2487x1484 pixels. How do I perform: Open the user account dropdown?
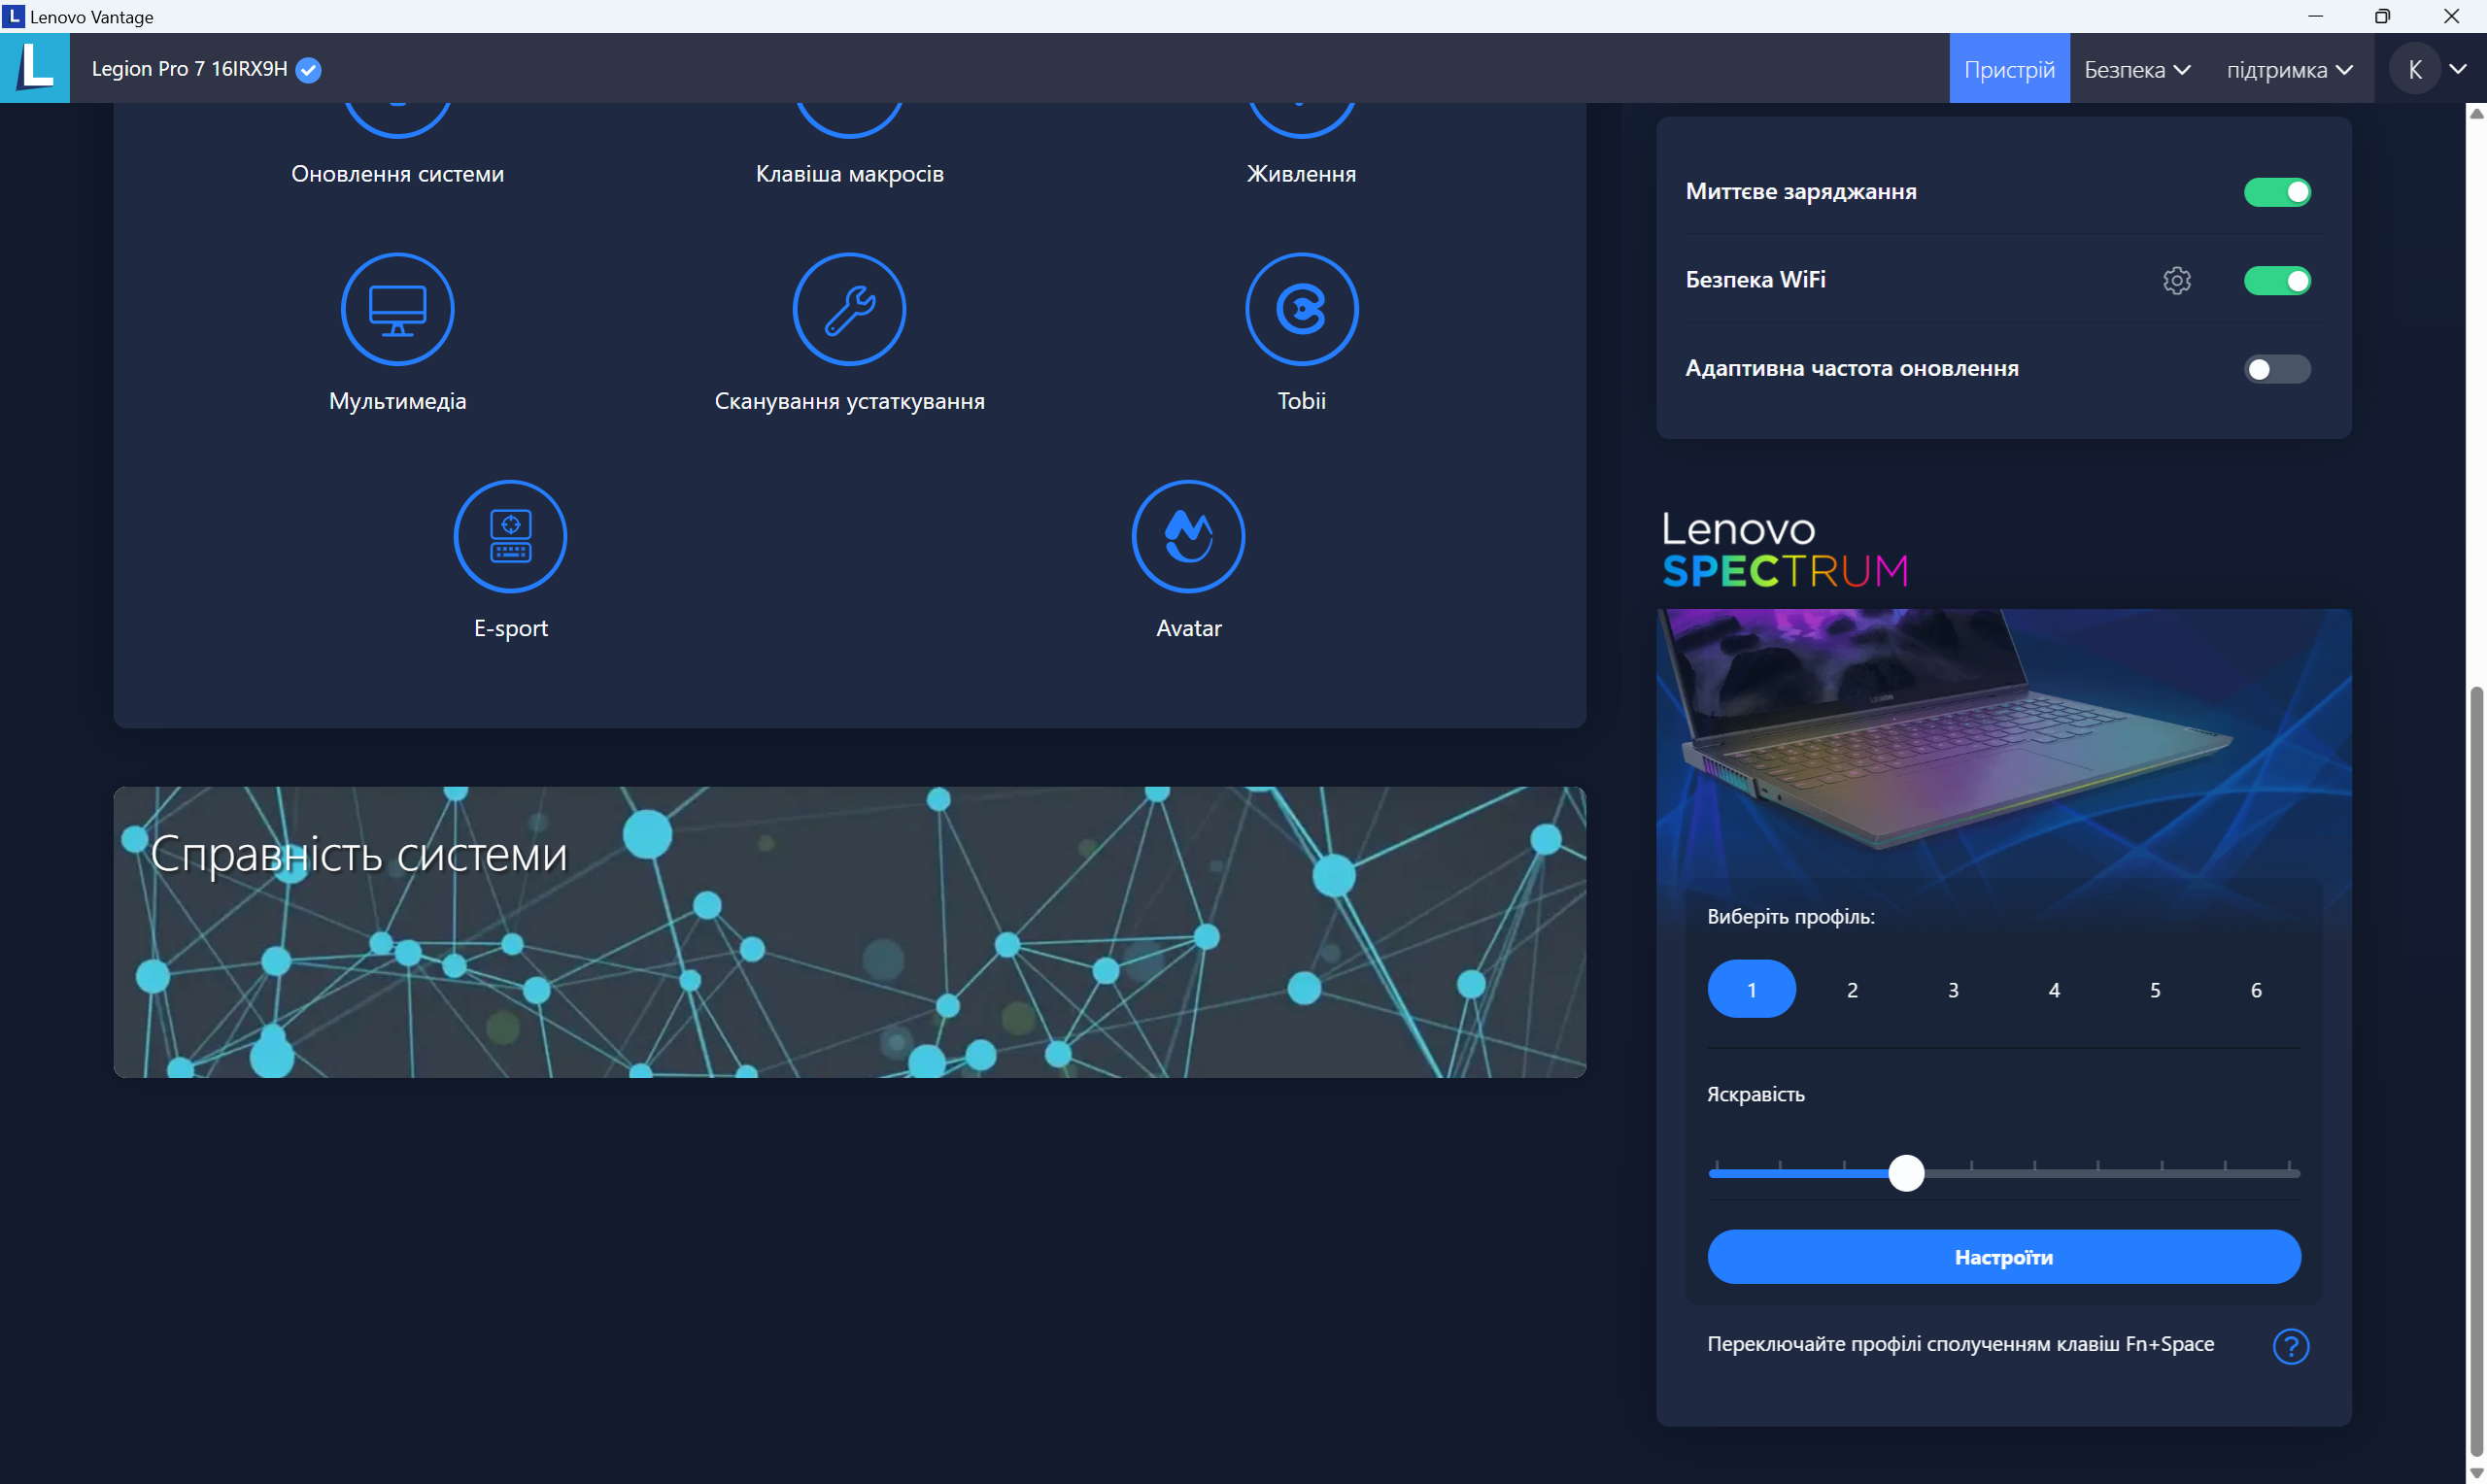2432,68
